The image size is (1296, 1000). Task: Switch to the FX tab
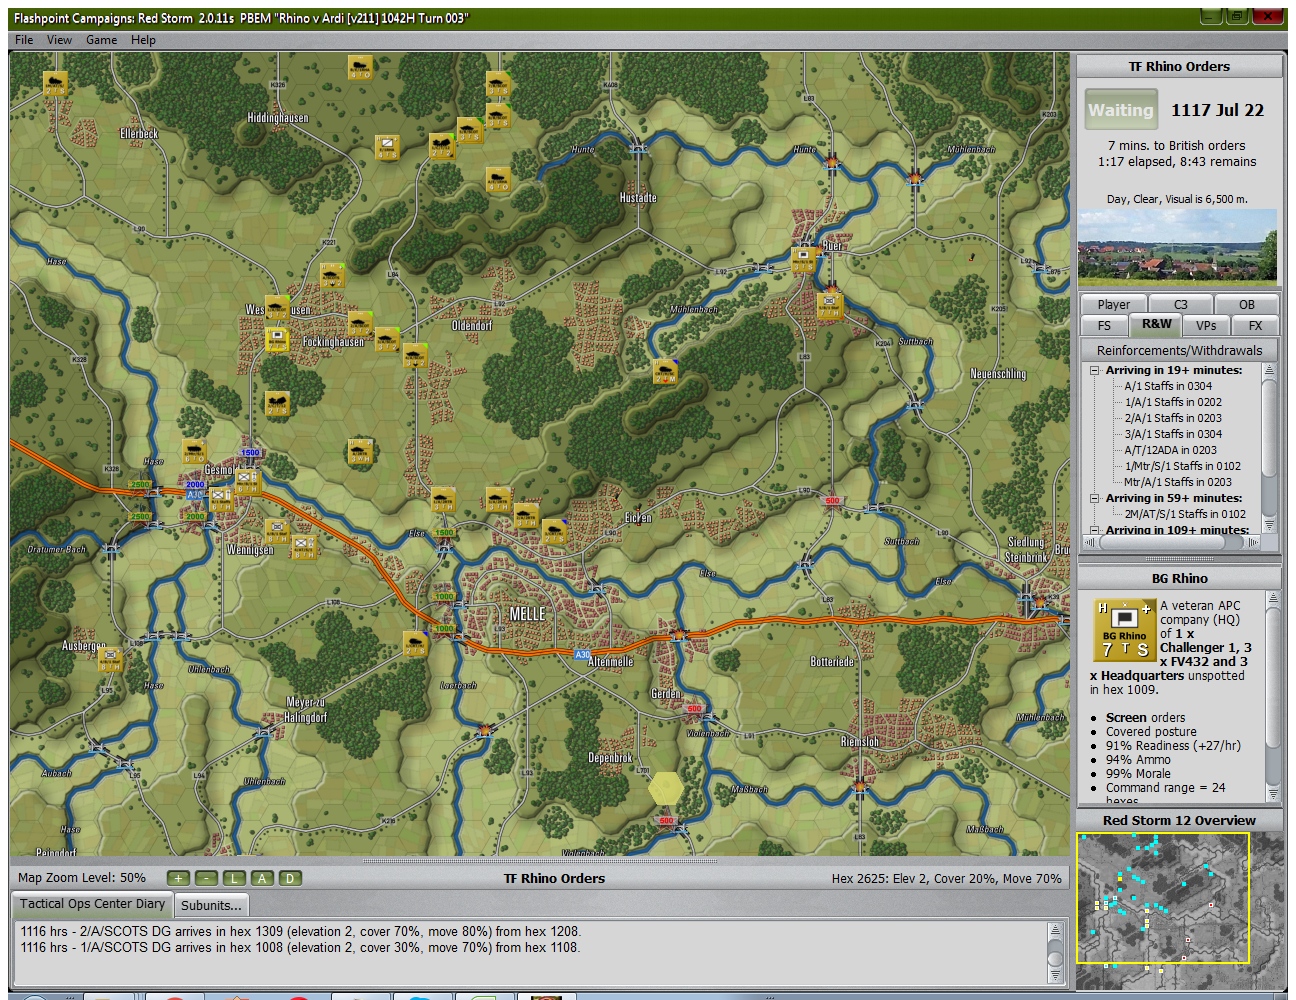pos(1255,325)
